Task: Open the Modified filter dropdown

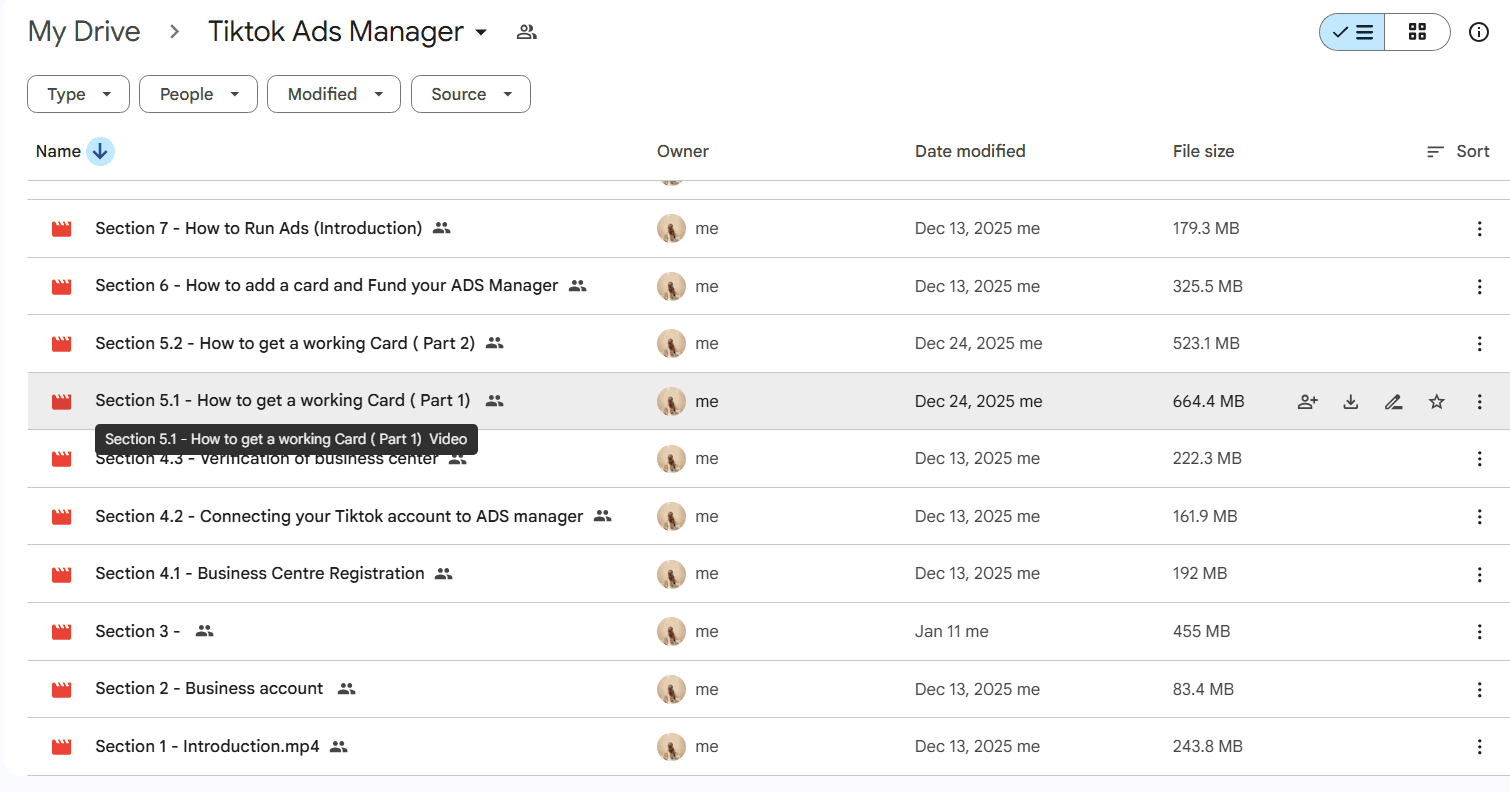Action: coord(333,93)
